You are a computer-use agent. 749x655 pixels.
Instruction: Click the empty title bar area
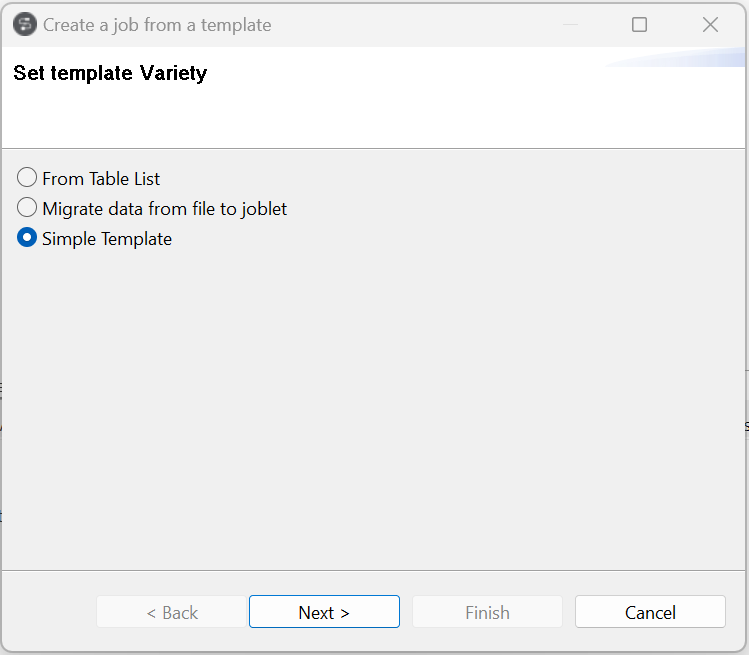coord(420,25)
